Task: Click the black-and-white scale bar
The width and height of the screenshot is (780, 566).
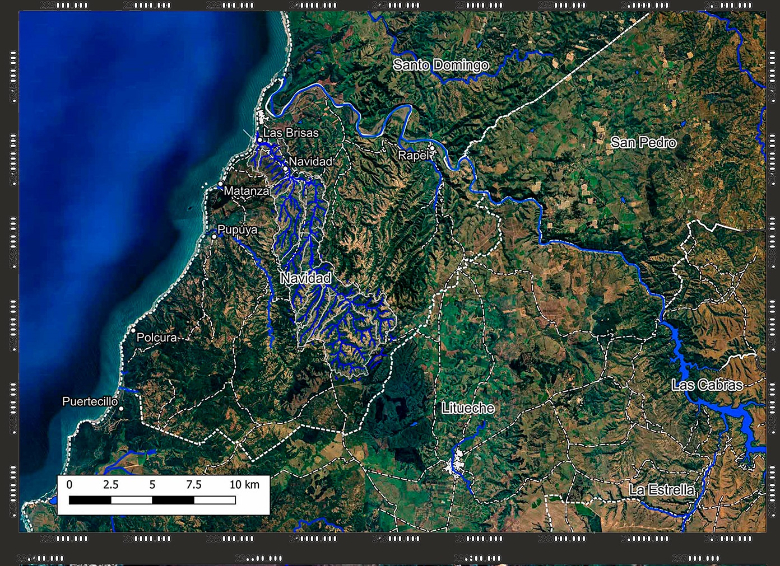Action: coord(152,499)
